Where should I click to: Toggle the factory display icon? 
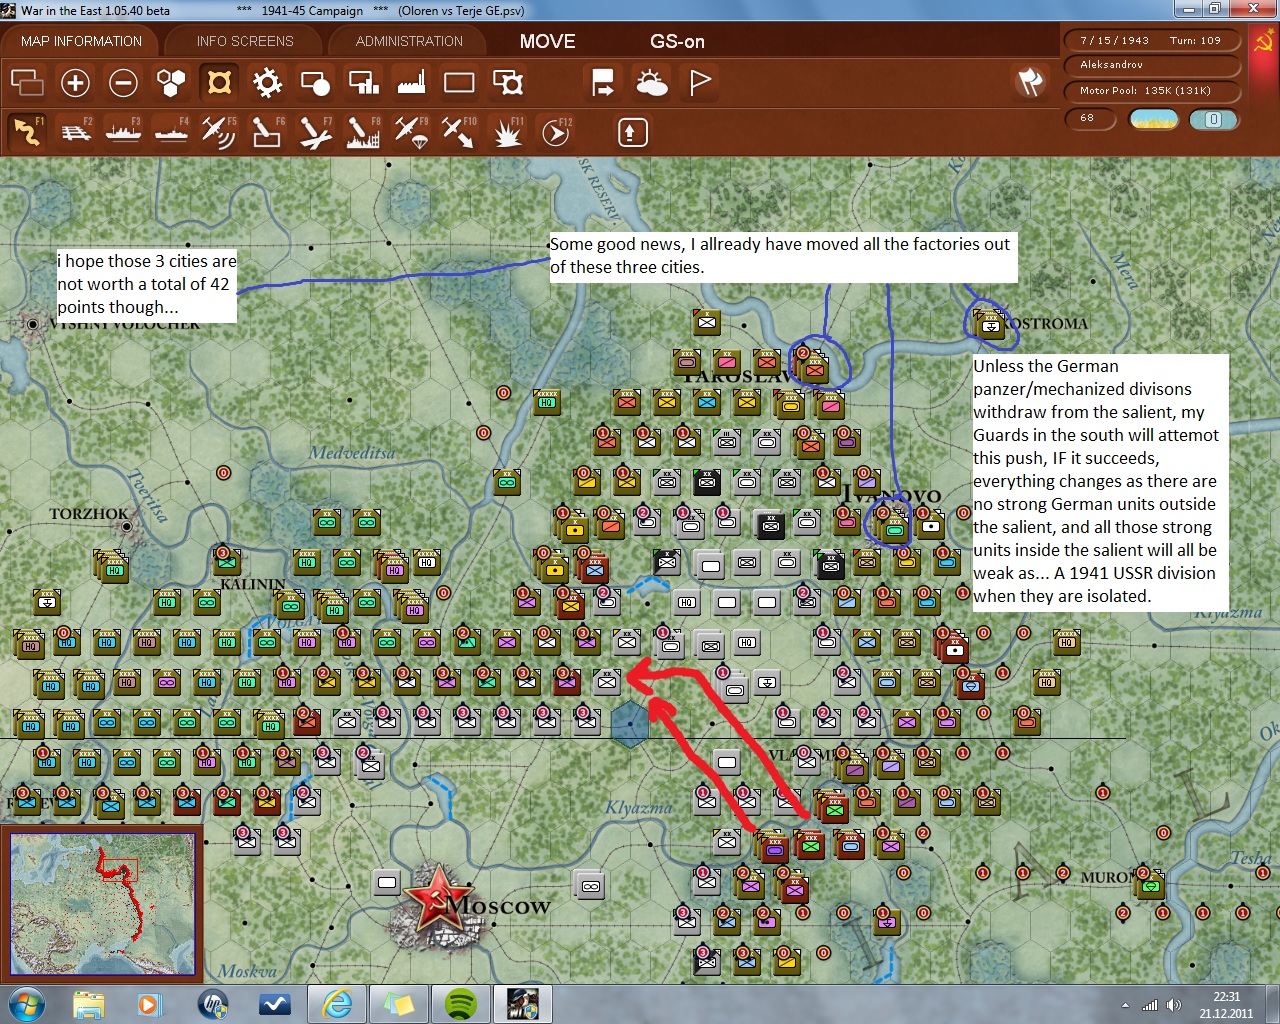(411, 82)
